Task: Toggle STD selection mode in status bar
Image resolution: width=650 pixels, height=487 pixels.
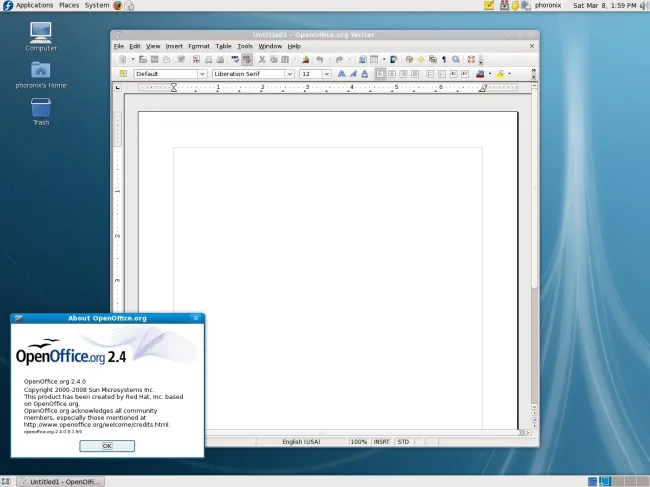Action: point(403,441)
